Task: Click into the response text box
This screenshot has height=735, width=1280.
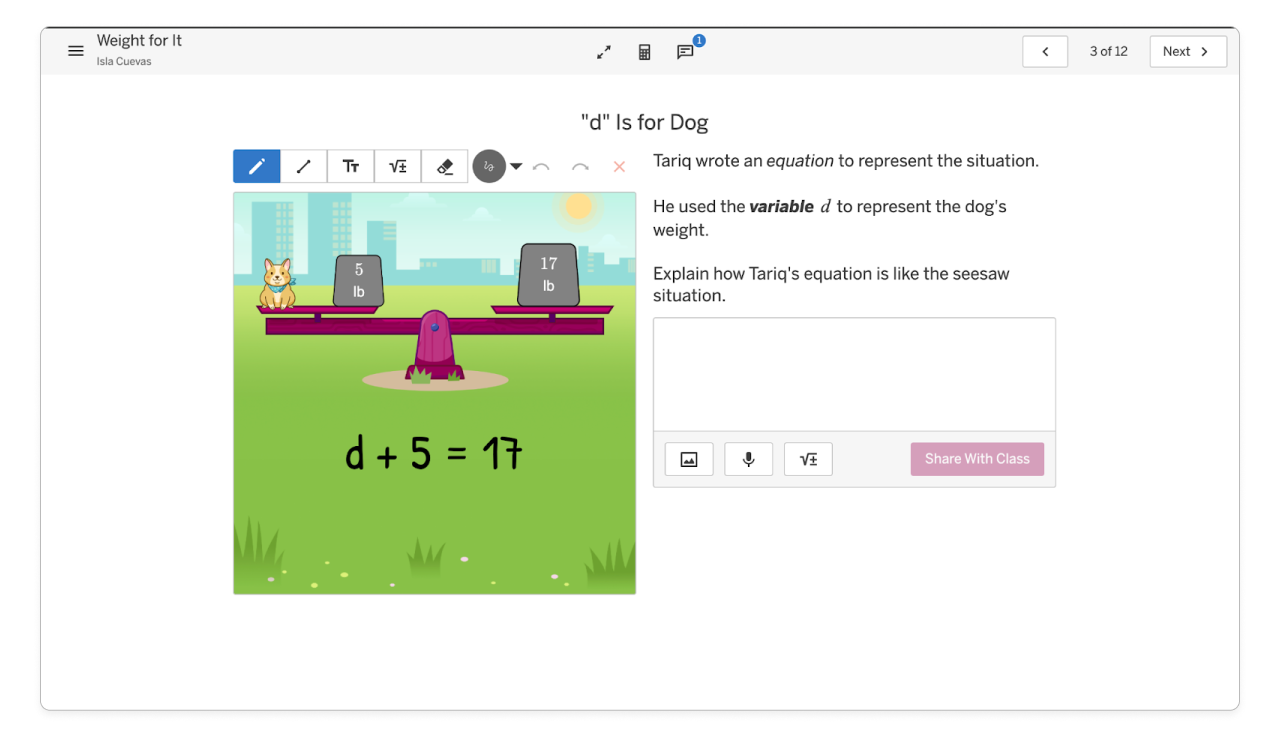Action: click(854, 374)
